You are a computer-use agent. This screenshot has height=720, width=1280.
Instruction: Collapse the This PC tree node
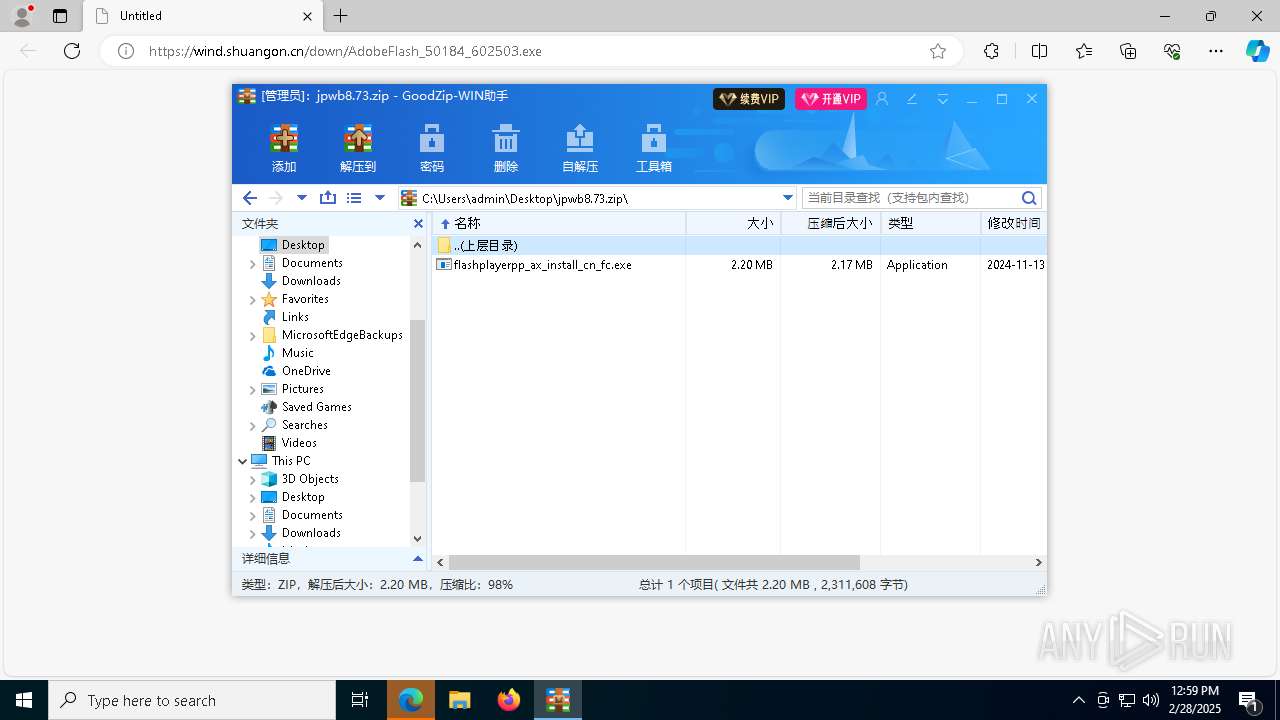point(242,461)
